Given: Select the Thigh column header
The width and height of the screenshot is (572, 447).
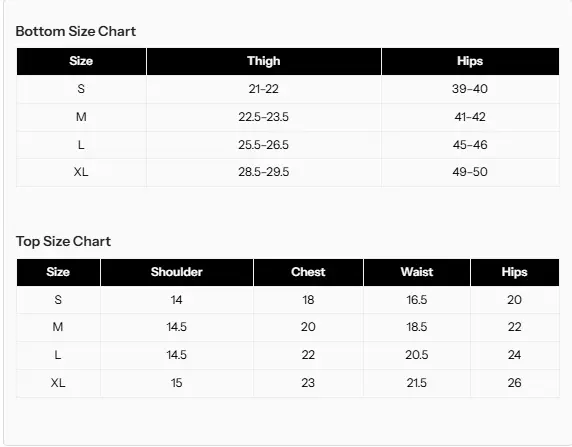Looking at the screenshot, I should tap(264, 61).
